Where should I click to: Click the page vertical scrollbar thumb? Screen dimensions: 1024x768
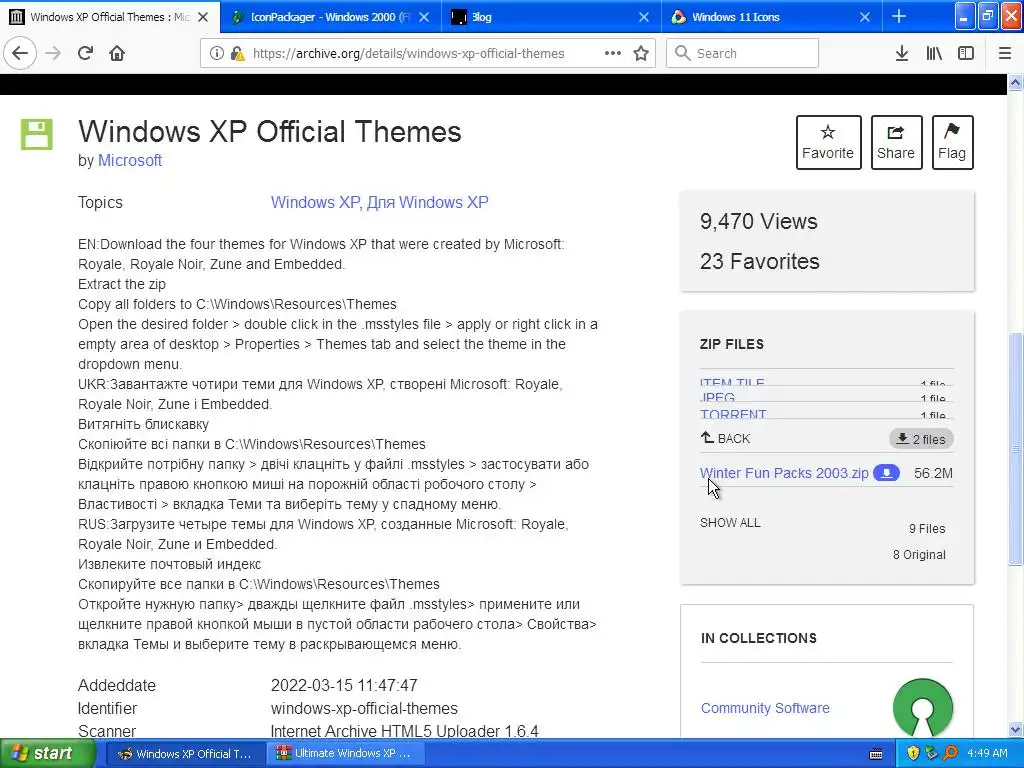click(1016, 449)
